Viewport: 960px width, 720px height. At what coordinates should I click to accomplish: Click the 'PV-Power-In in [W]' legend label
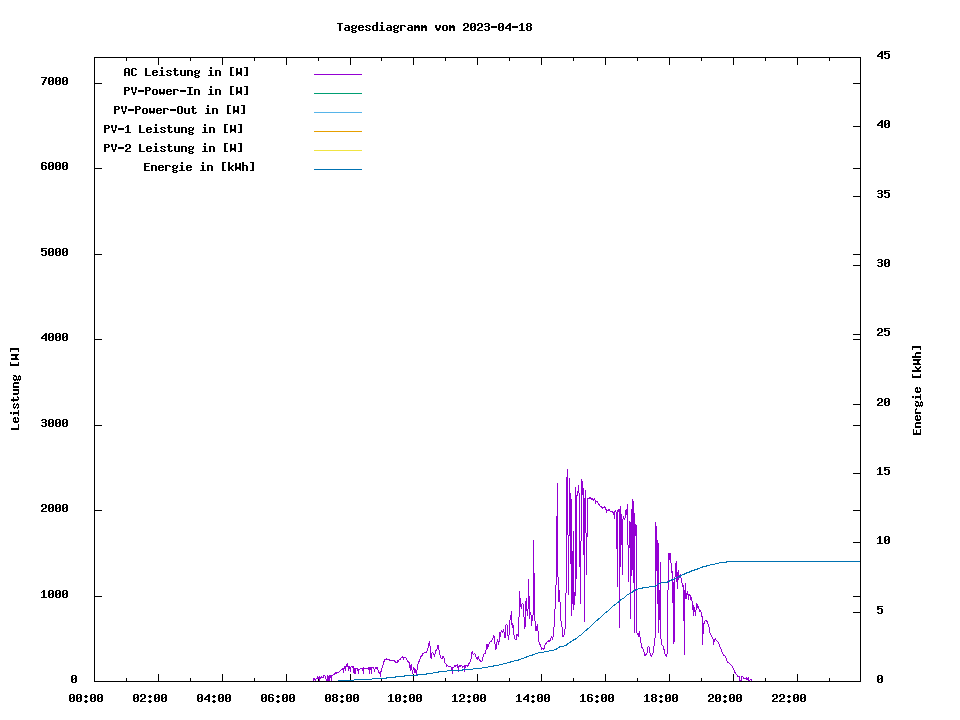pyautogui.click(x=186, y=91)
